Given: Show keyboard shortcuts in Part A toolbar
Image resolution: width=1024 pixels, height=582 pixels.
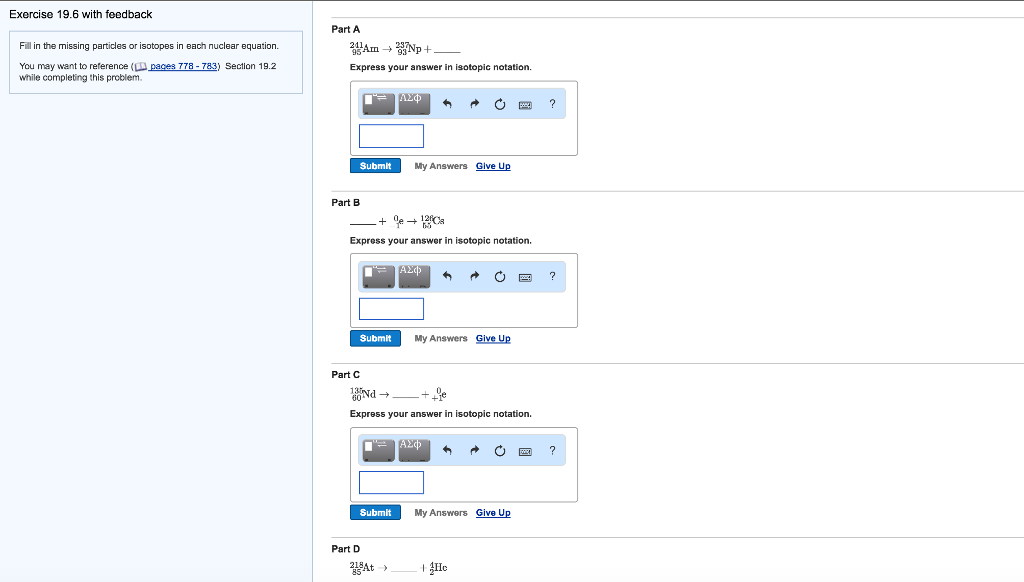Looking at the screenshot, I should [525, 104].
